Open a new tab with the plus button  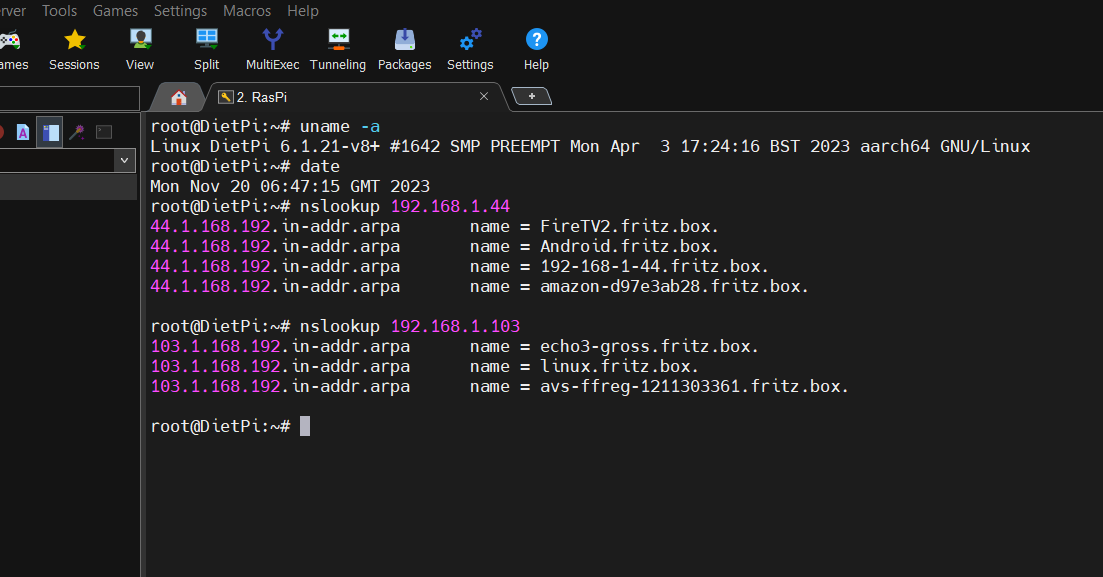pyautogui.click(x=531, y=96)
